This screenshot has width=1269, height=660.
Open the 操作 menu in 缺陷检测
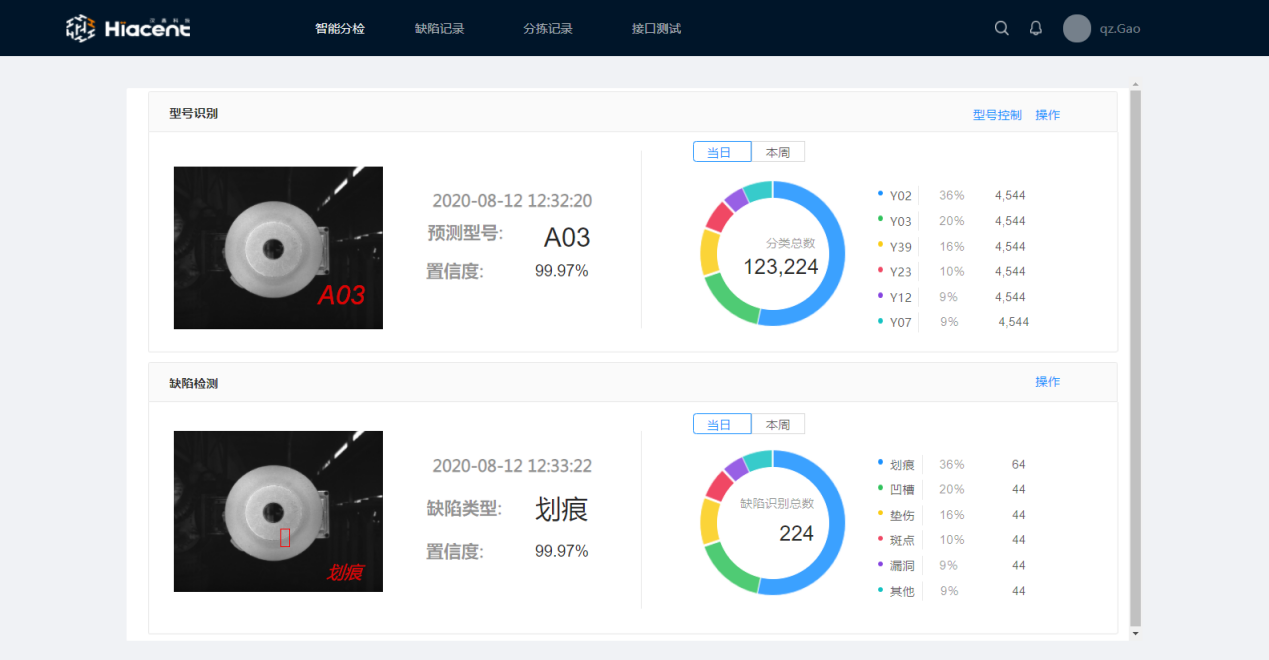coord(1047,382)
